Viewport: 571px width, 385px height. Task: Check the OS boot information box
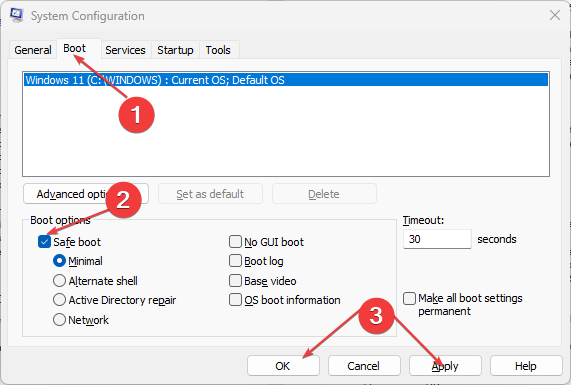click(x=235, y=300)
